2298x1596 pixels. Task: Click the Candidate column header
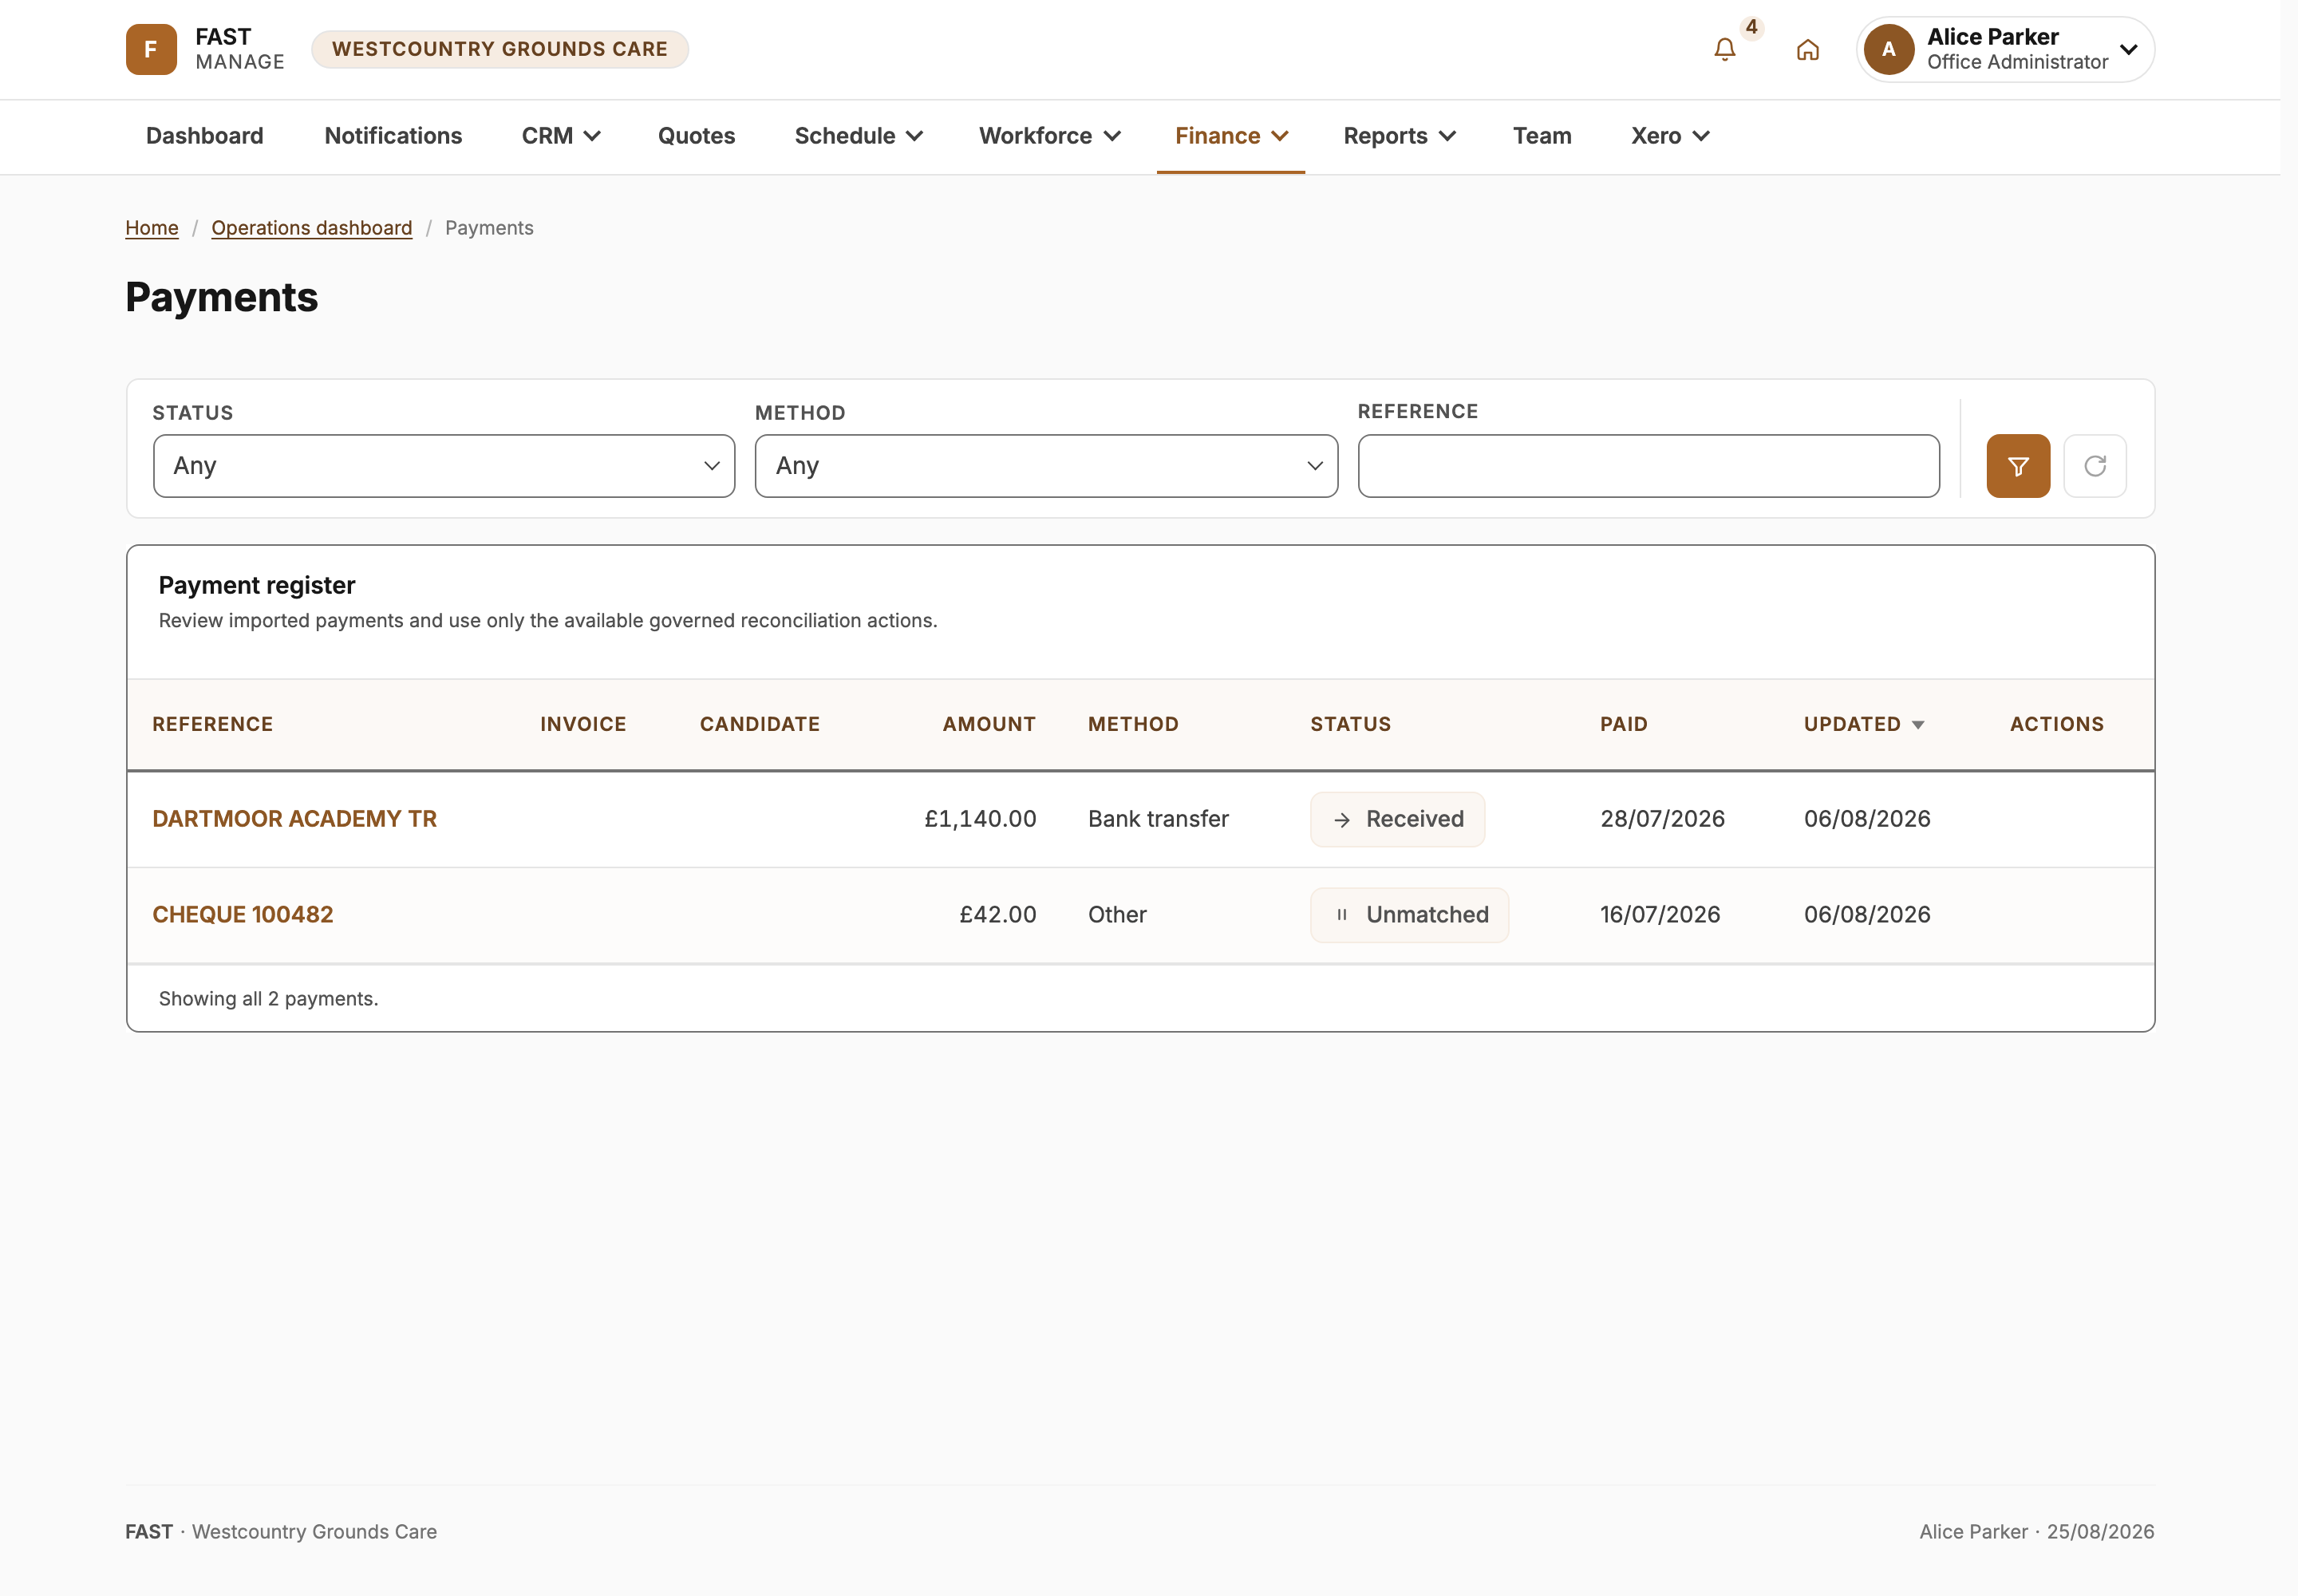coord(760,725)
